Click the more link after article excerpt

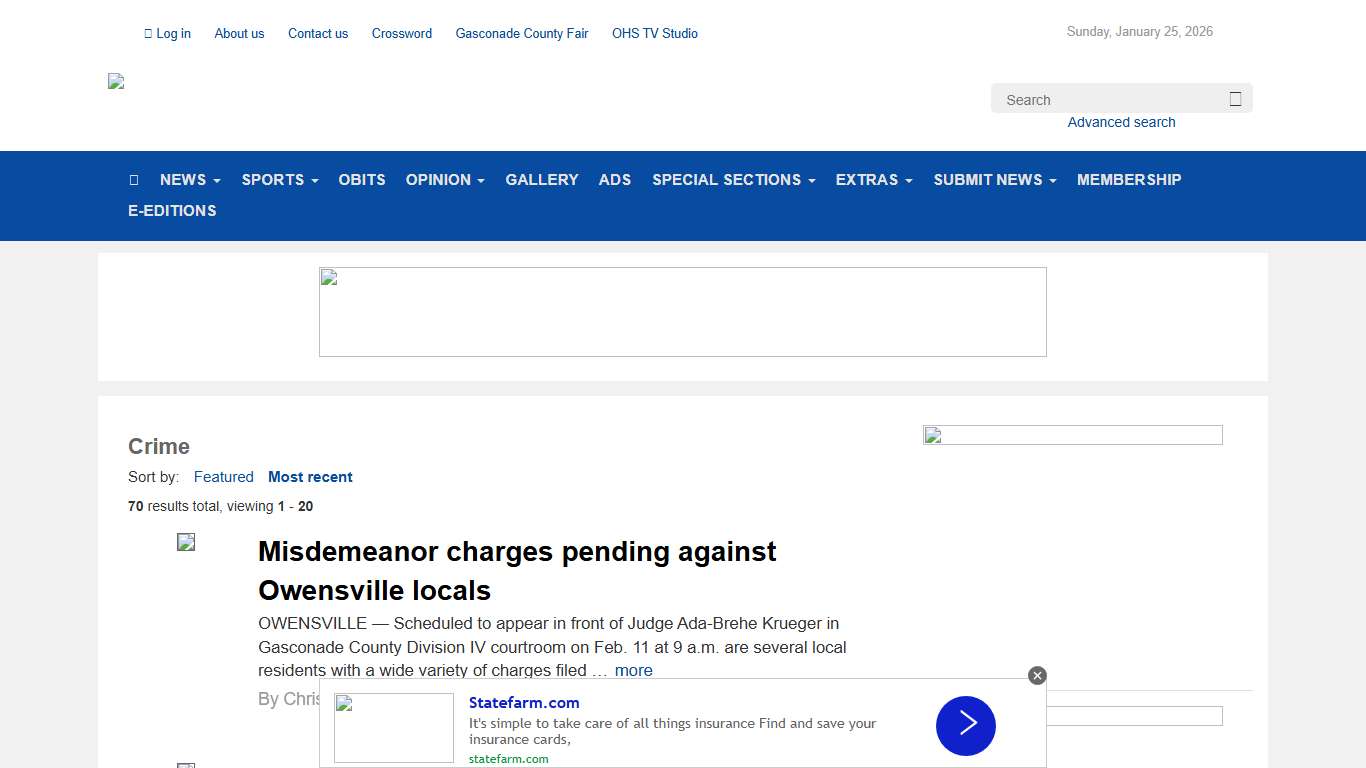click(633, 671)
